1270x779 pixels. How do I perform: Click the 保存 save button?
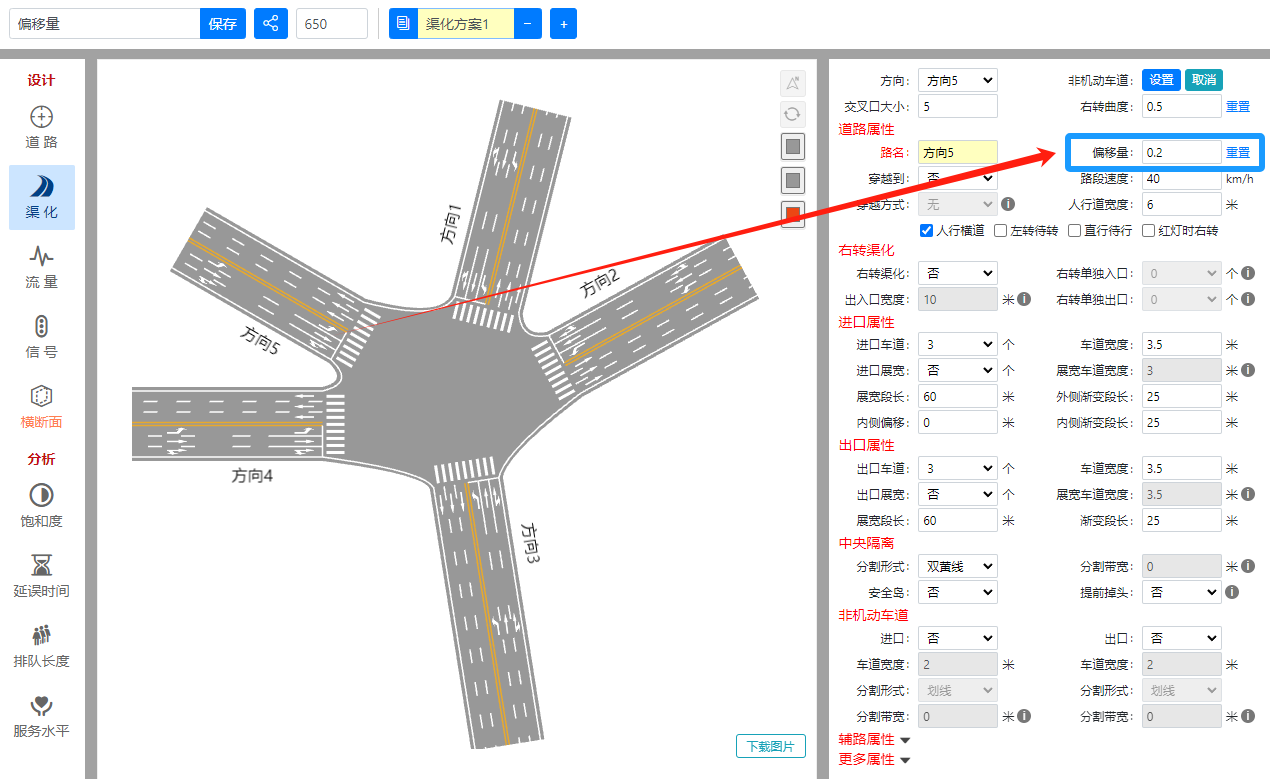pyautogui.click(x=222, y=24)
